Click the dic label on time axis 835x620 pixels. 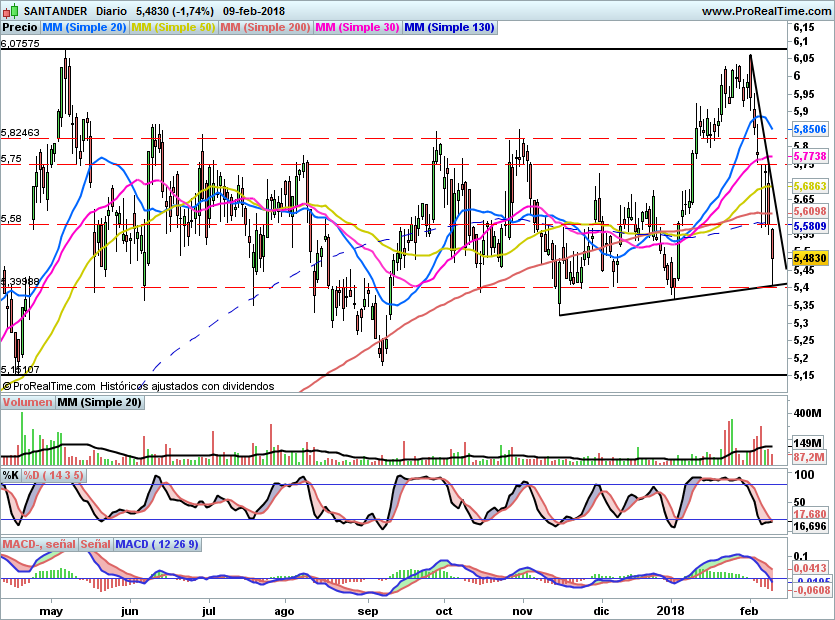click(x=601, y=611)
